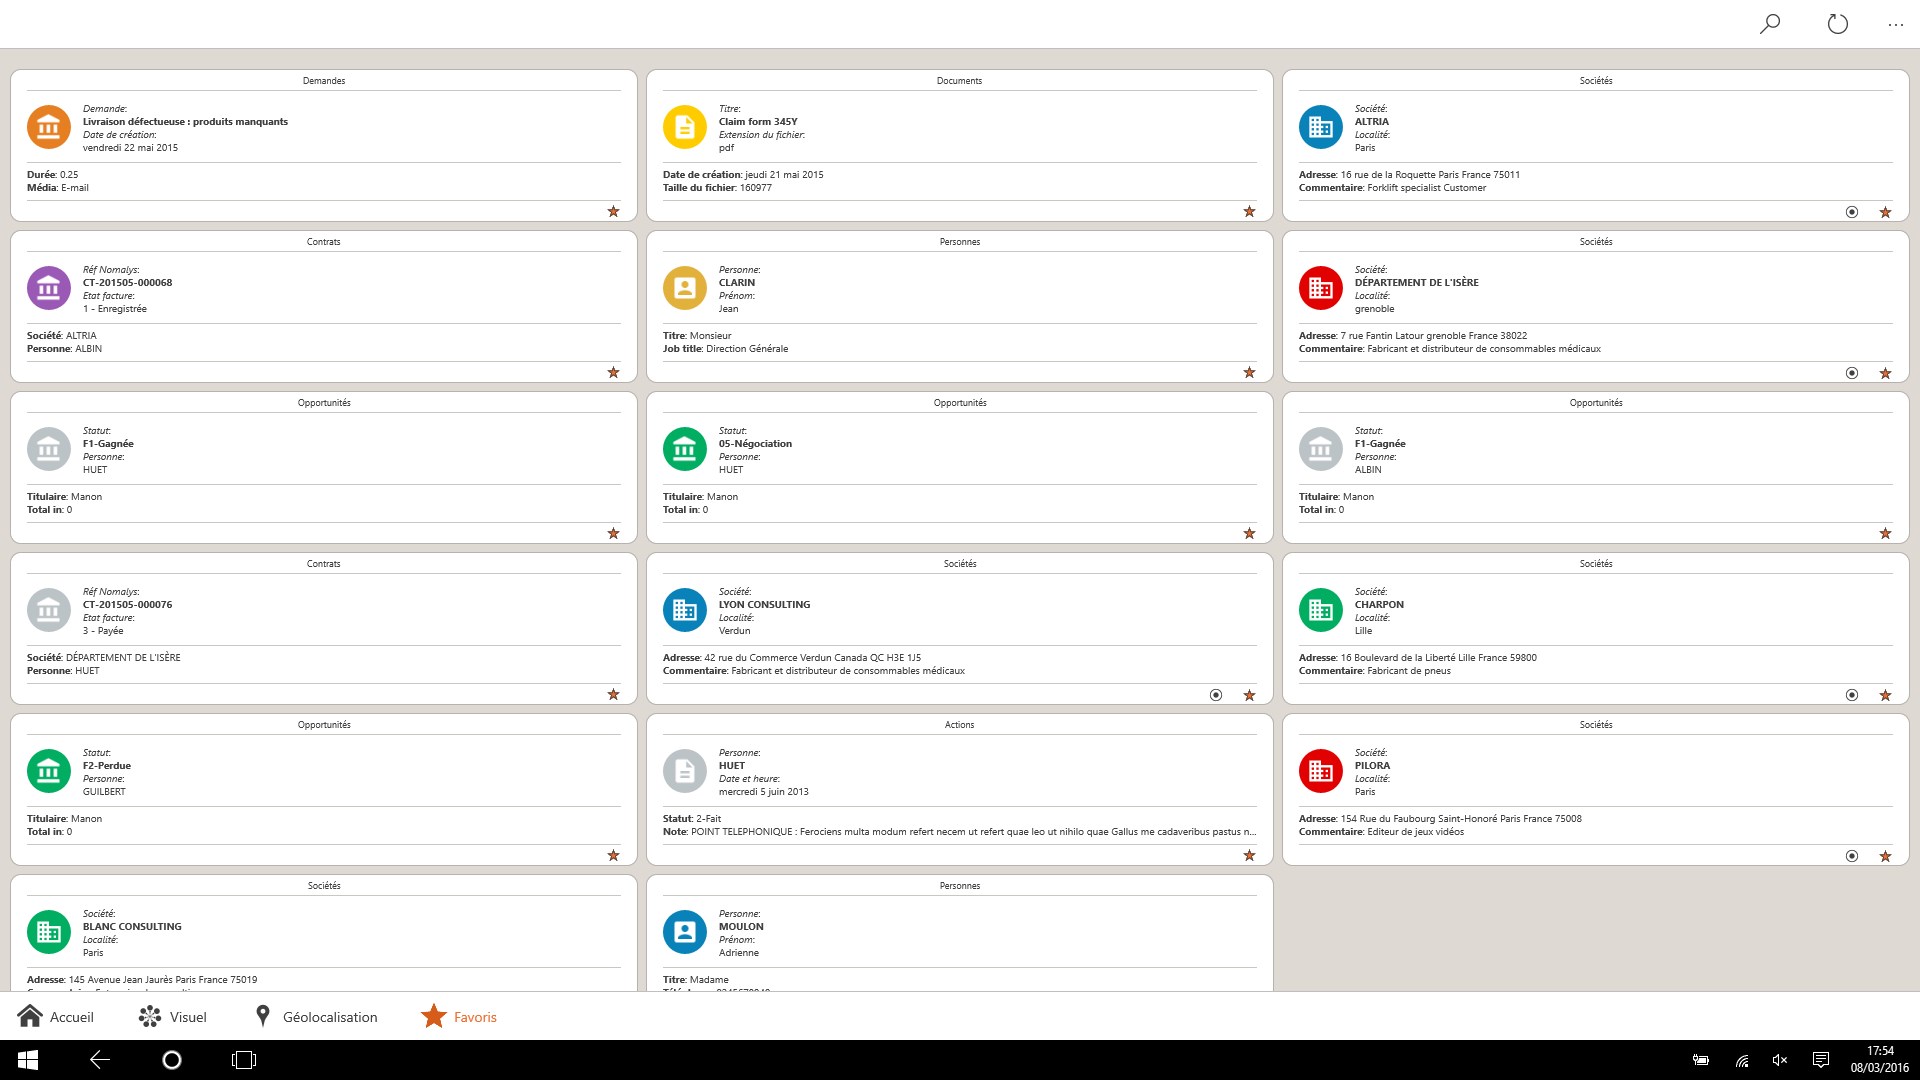Open the HUET action card note text
Image resolution: width=1920 pixels, height=1080 pixels.
point(958,832)
